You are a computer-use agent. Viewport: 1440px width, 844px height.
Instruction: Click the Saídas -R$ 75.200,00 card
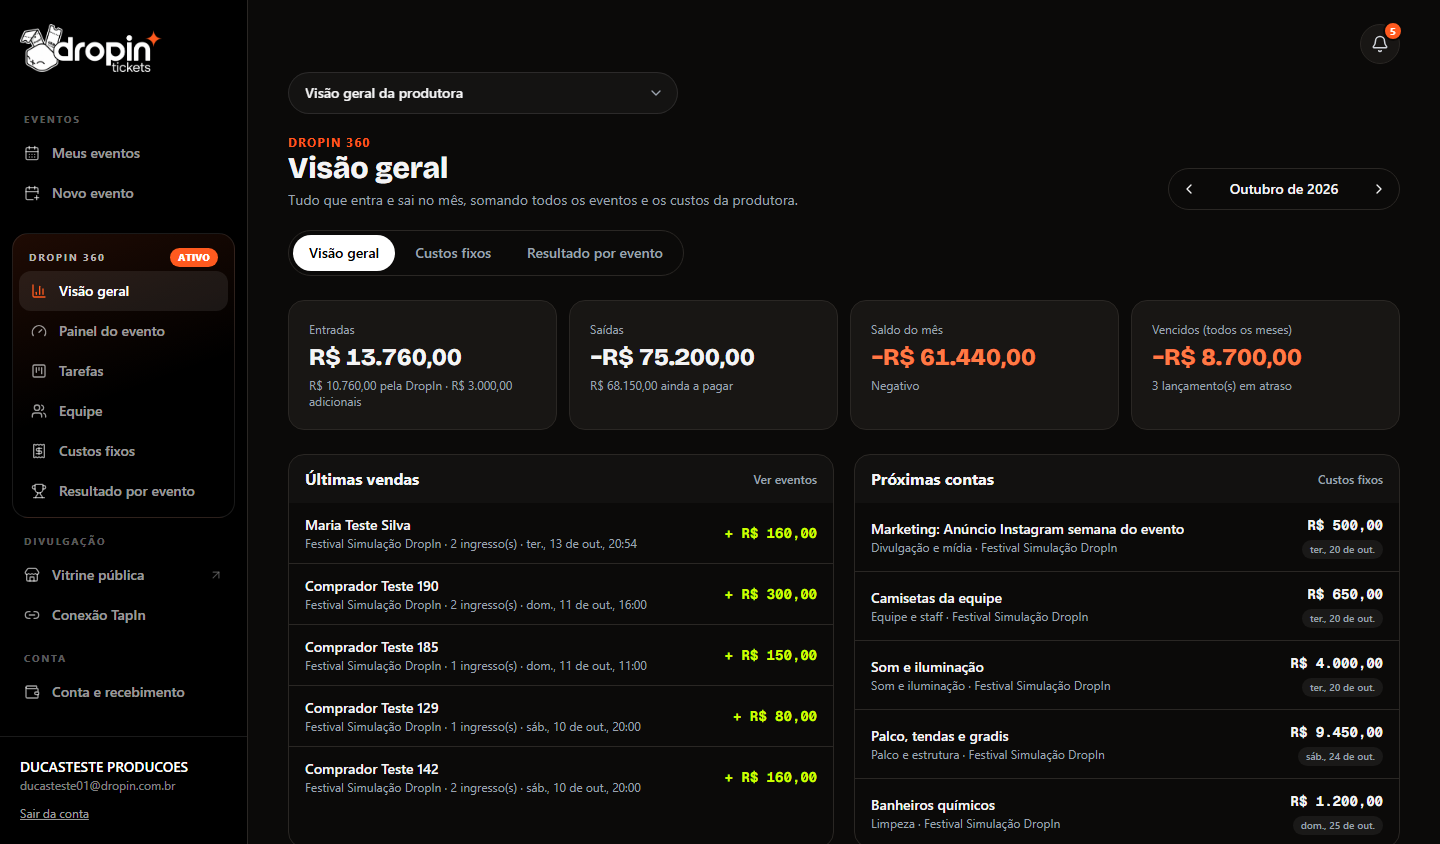pyautogui.click(x=703, y=365)
